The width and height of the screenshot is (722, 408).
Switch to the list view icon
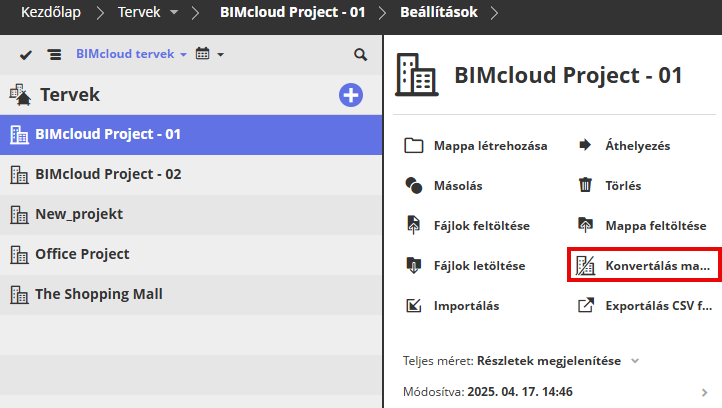[54, 54]
